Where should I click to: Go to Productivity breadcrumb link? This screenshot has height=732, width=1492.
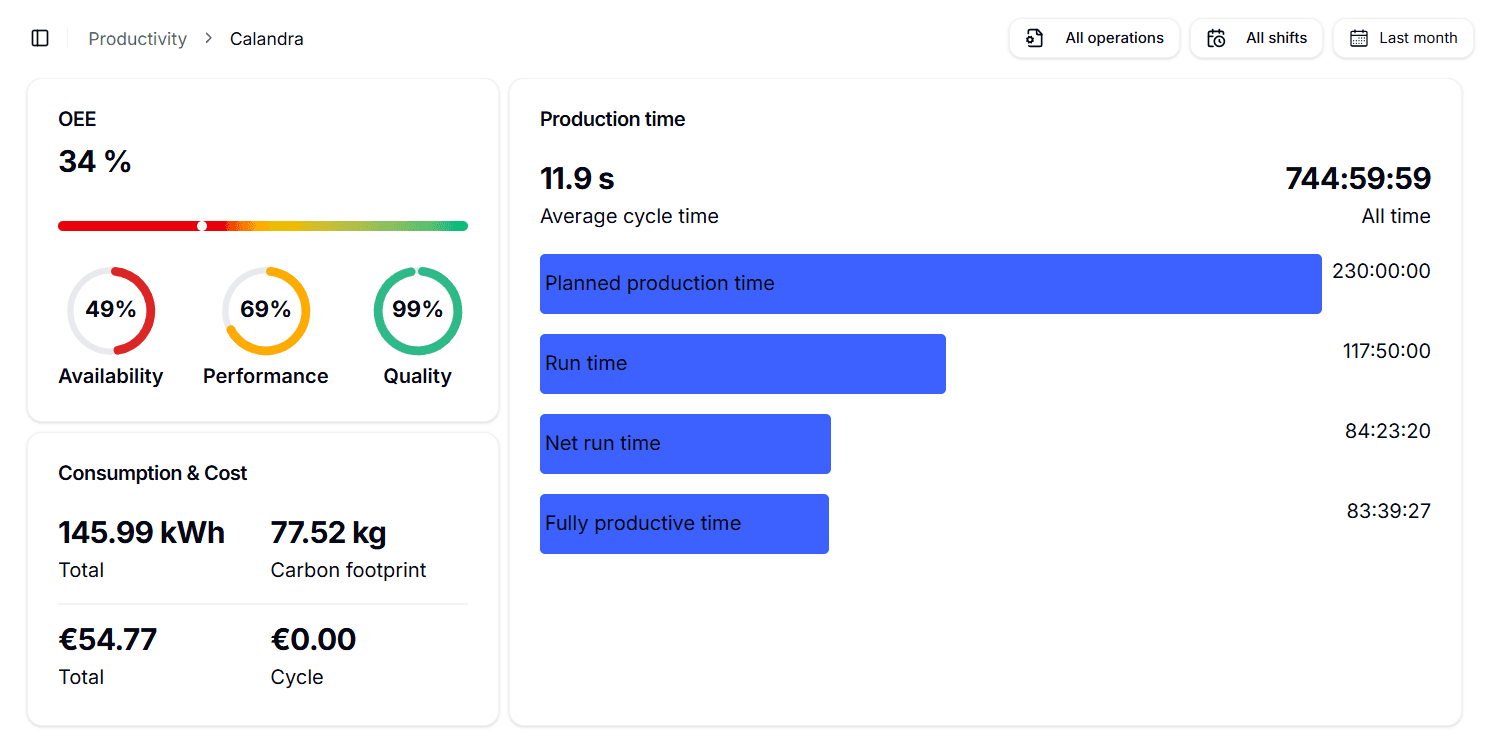pyautogui.click(x=138, y=39)
